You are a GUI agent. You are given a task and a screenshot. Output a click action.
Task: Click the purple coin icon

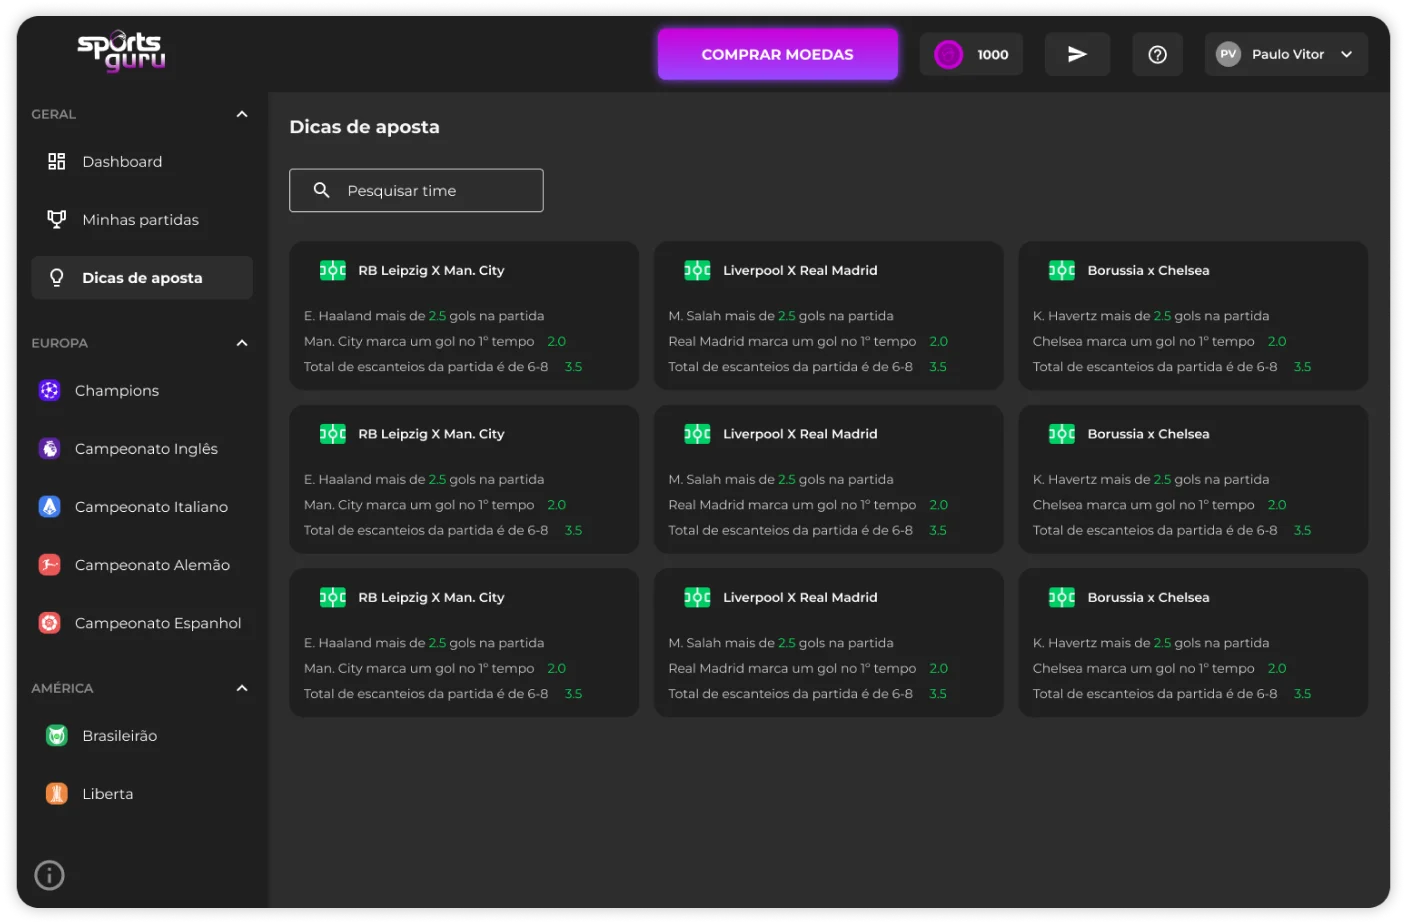(948, 55)
